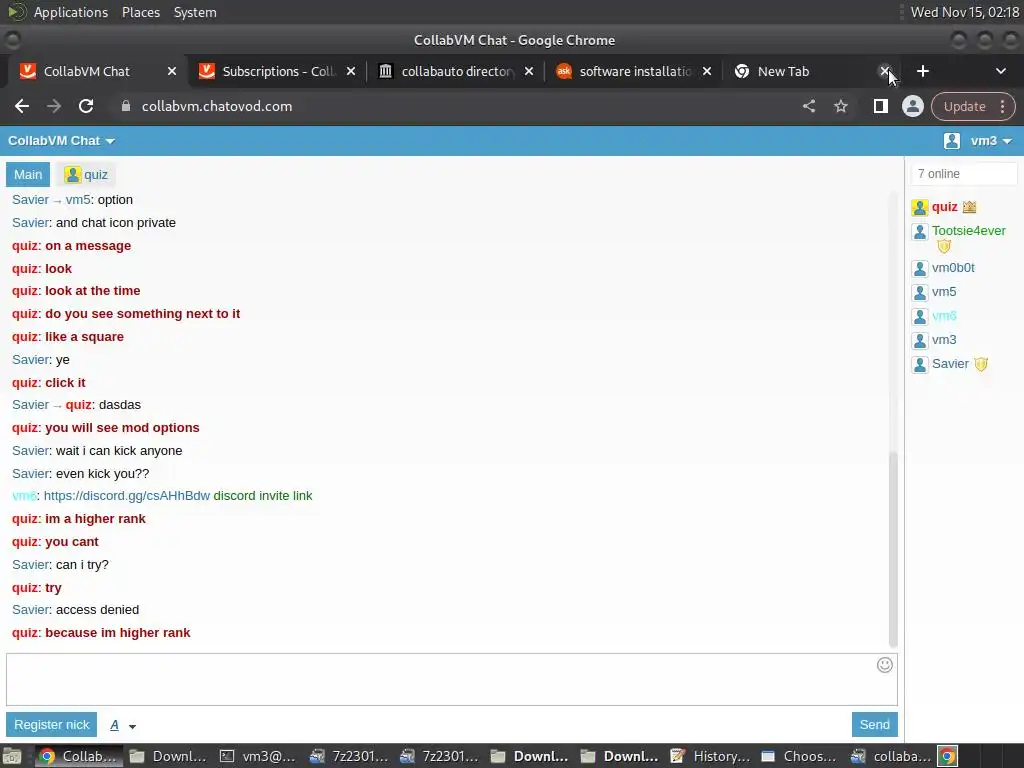
Task: Open the emoji smiley picker
Action: point(884,665)
